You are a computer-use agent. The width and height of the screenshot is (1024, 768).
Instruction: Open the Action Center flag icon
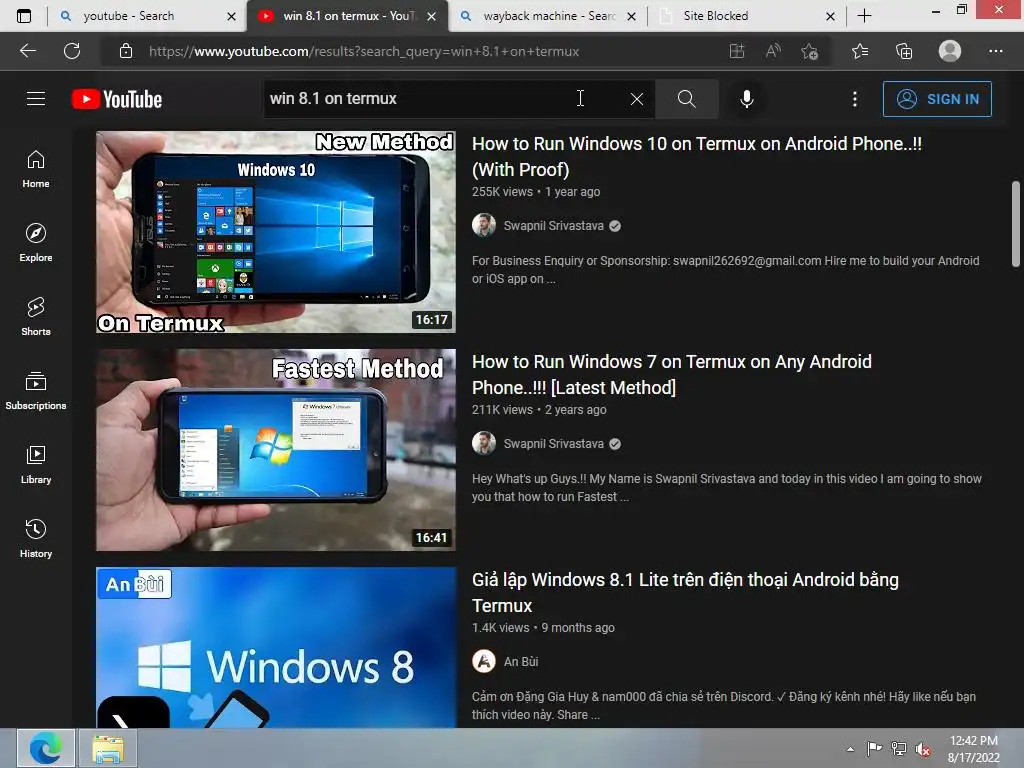pyautogui.click(x=874, y=748)
